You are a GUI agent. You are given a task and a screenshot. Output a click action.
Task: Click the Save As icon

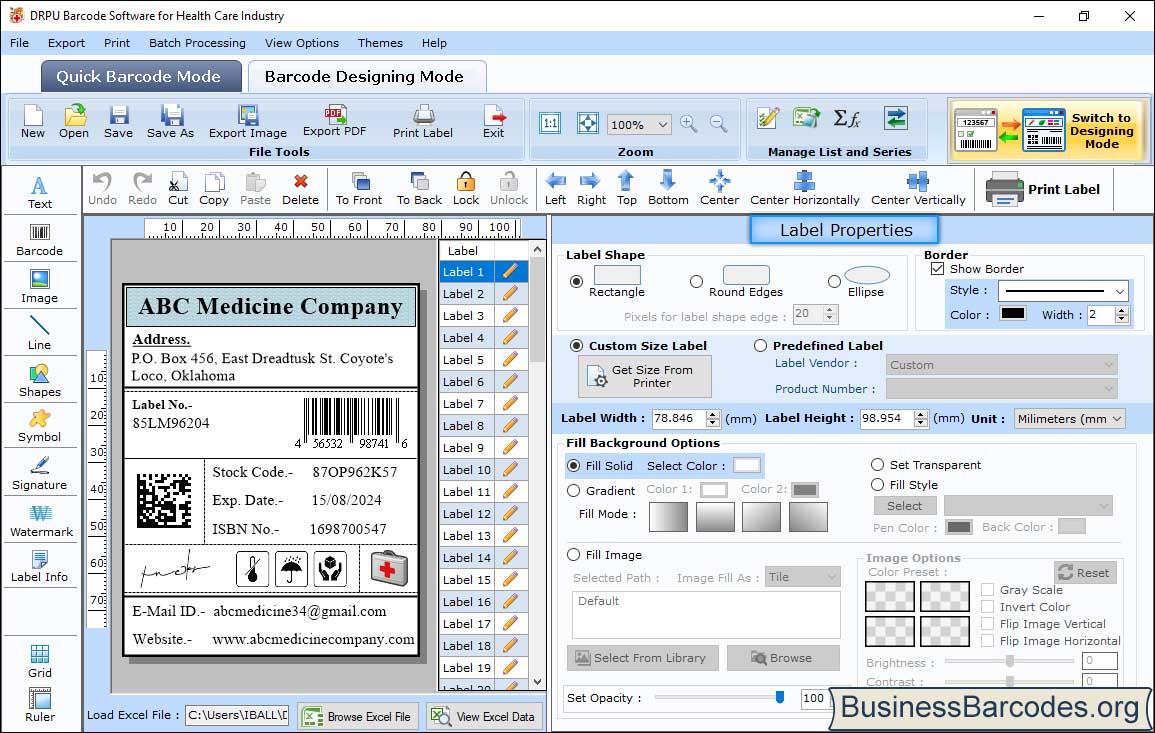point(170,122)
